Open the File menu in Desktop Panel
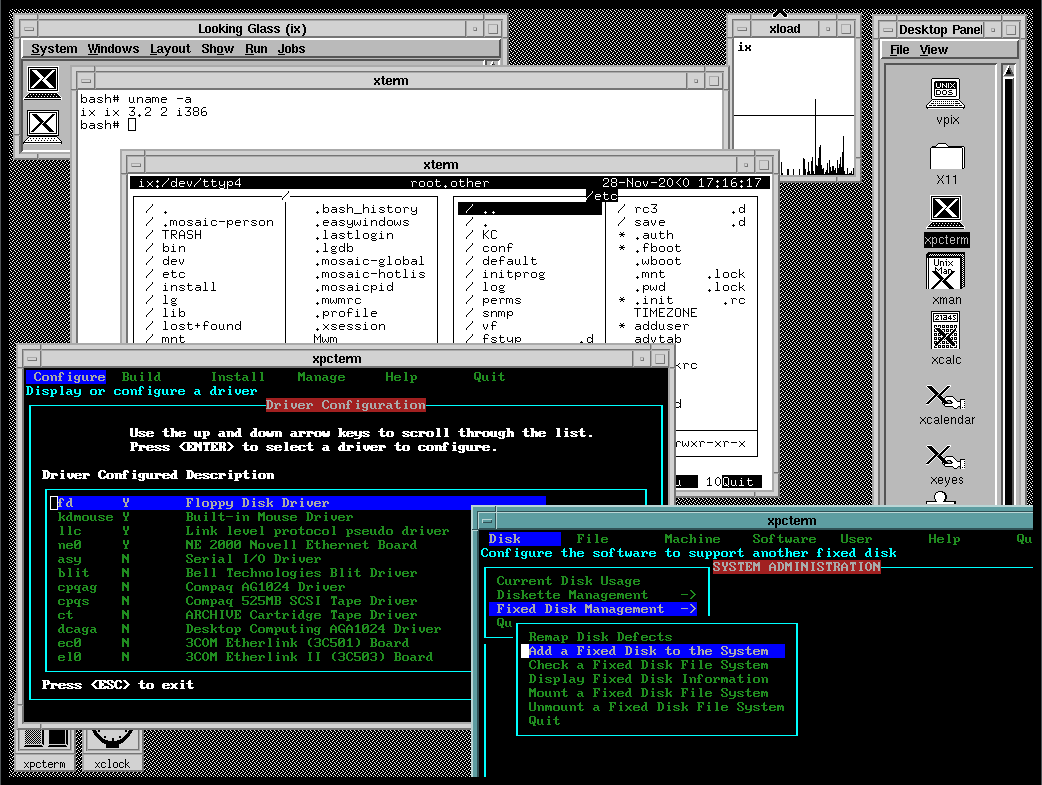This screenshot has height=785, width=1042. click(900, 50)
